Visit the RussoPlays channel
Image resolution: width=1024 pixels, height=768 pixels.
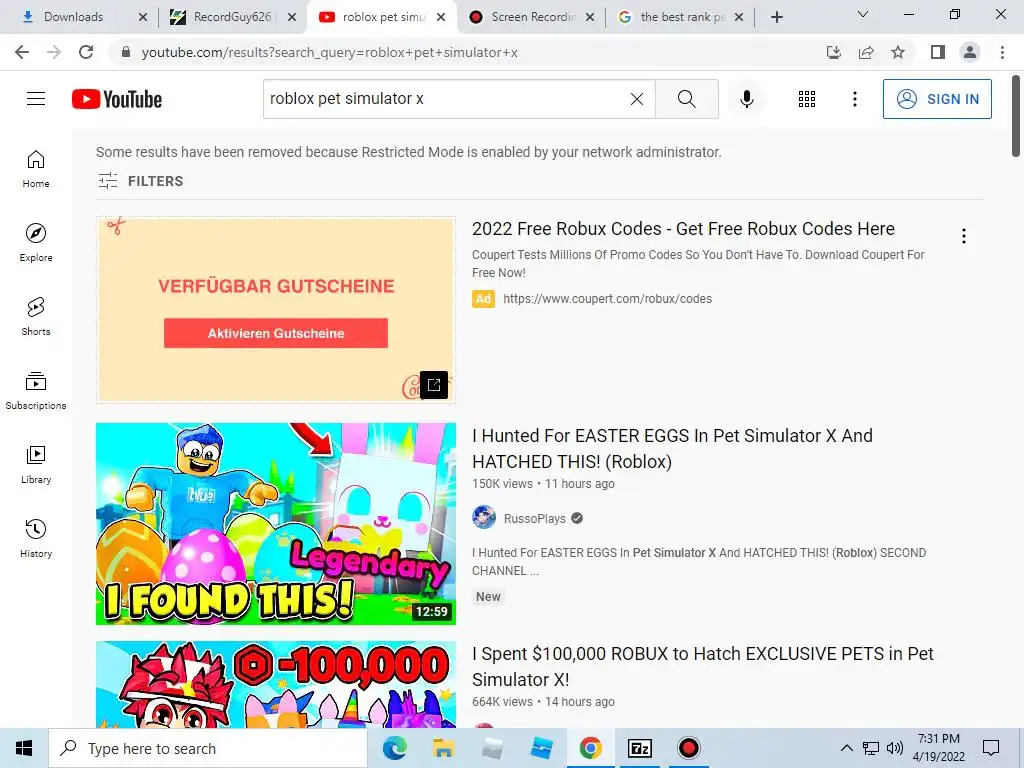534,519
